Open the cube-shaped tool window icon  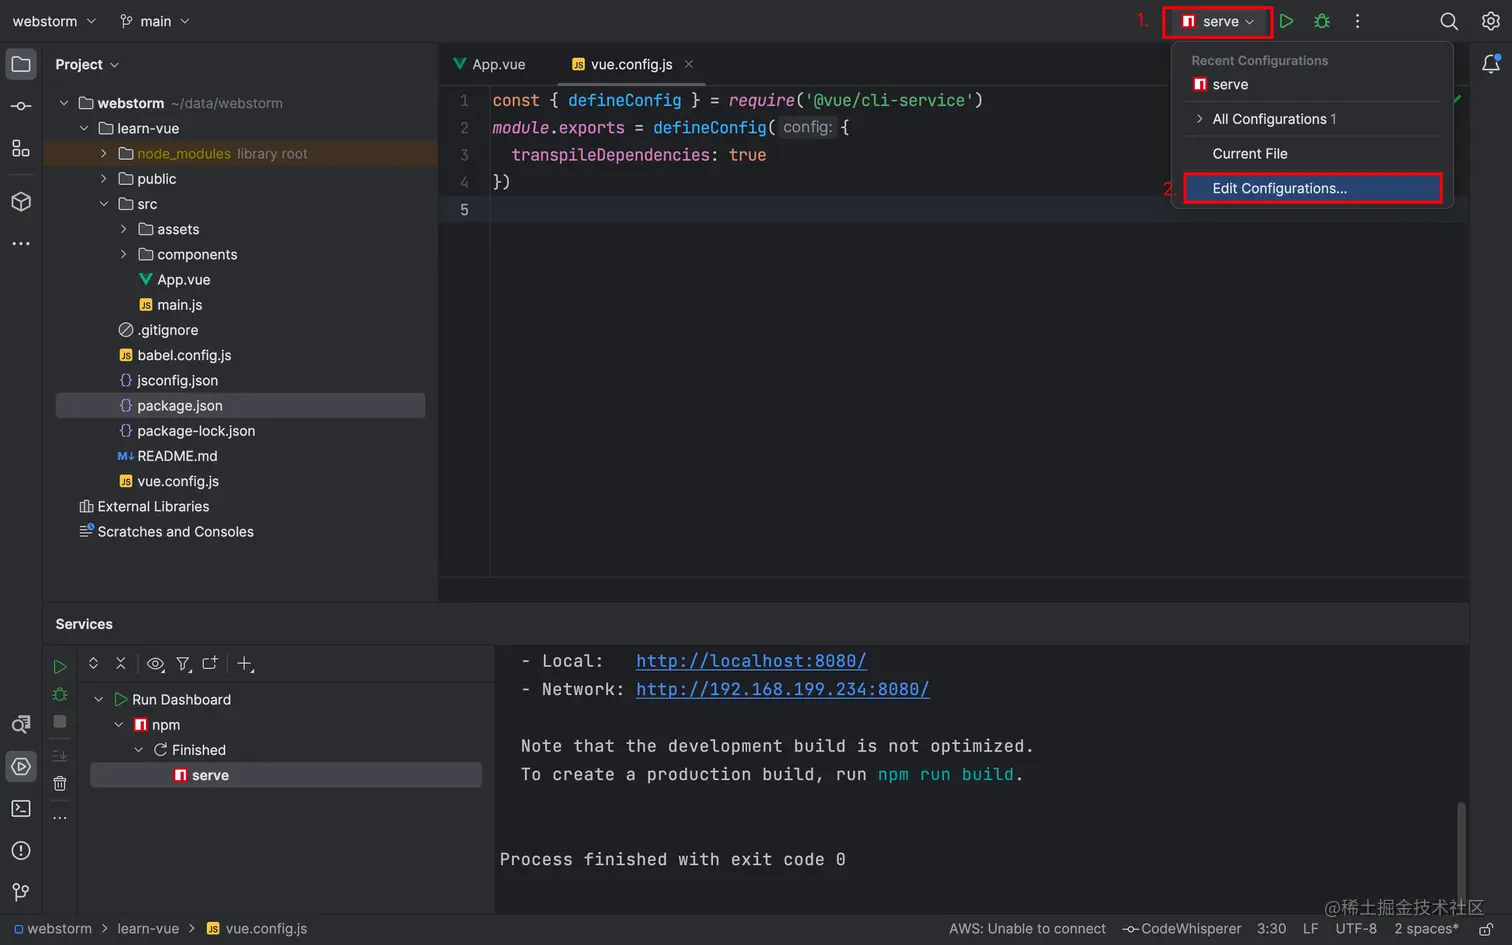[x=21, y=202]
